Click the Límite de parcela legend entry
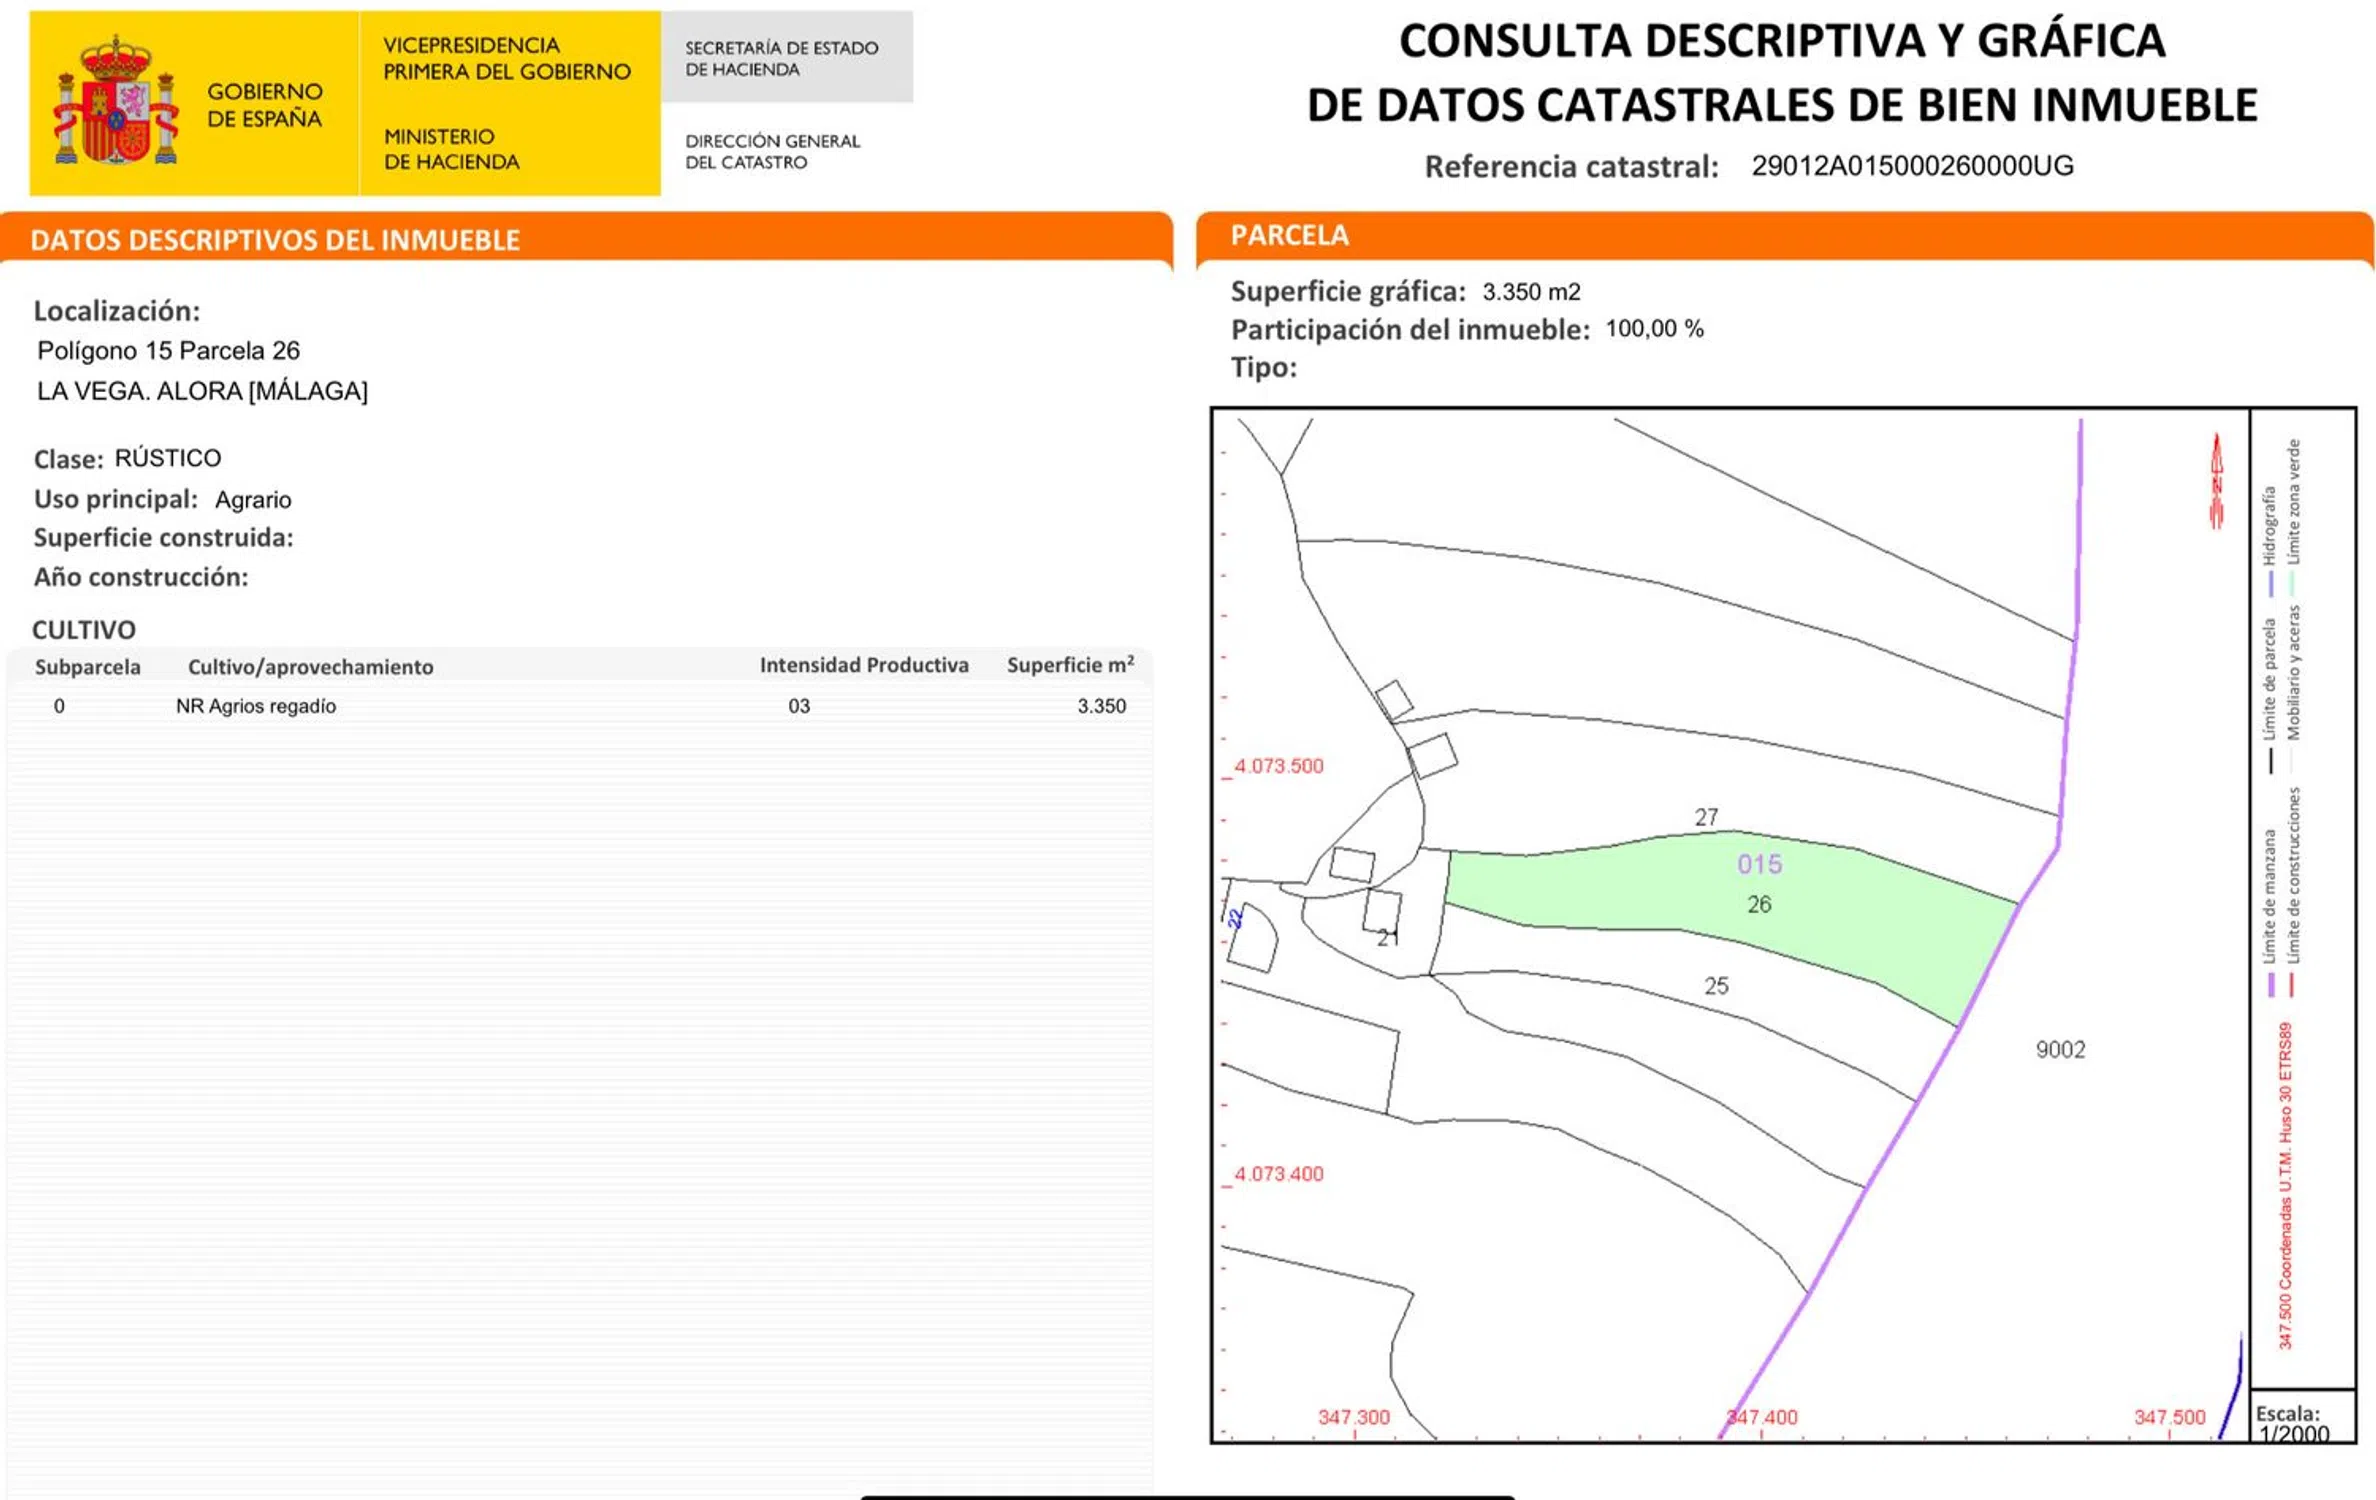The height and width of the screenshot is (1500, 2376). point(2270,696)
